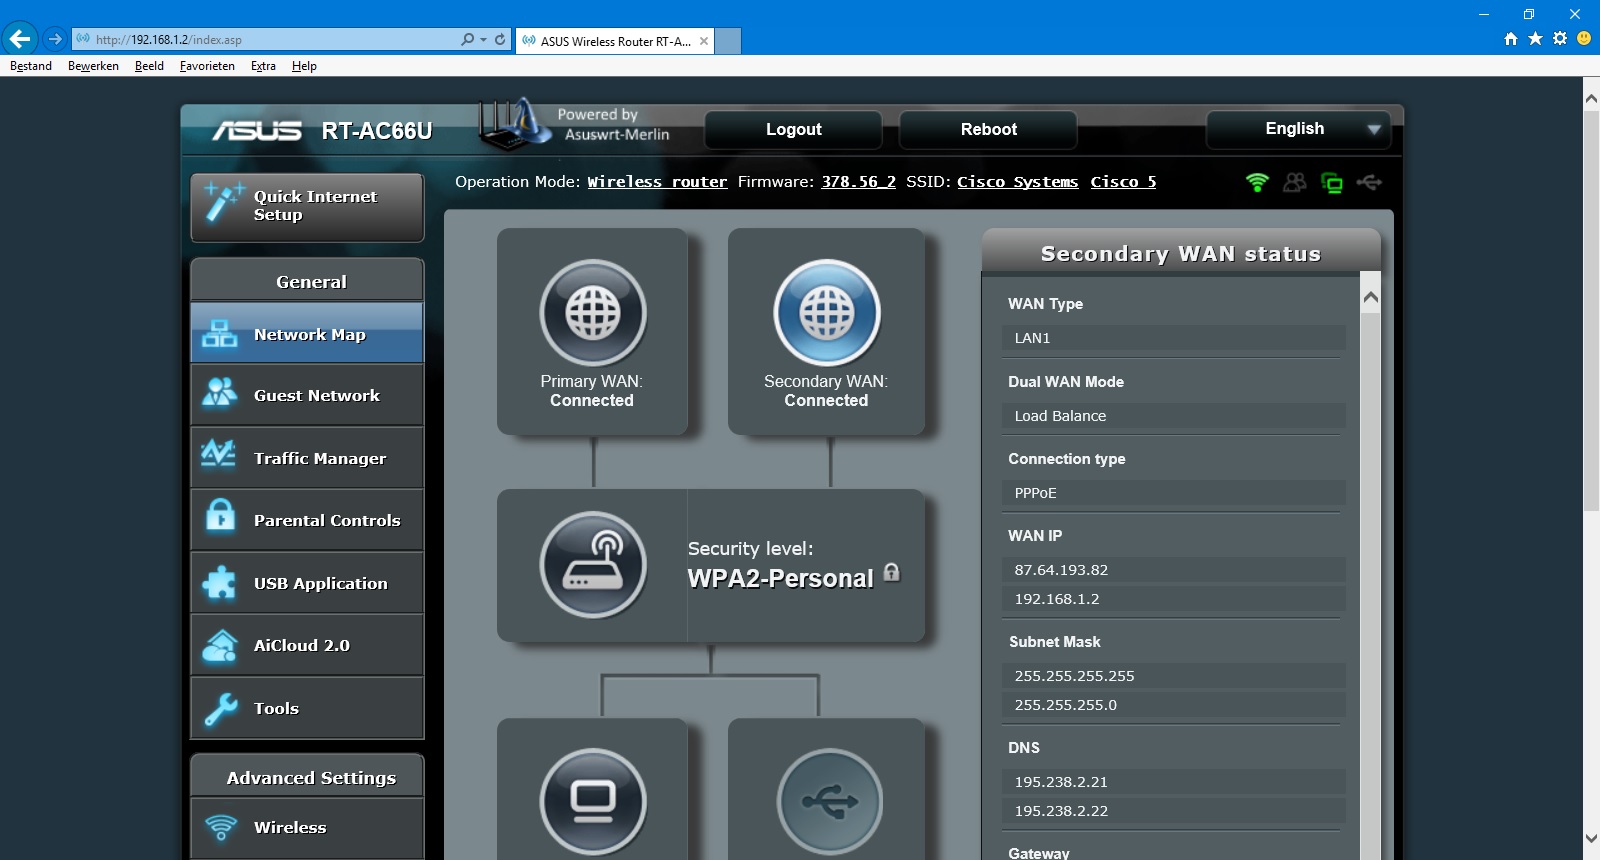Click the LAN connection status icon
Image resolution: width=1600 pixels, height=860 pixels.
[x=1332, y=182]
